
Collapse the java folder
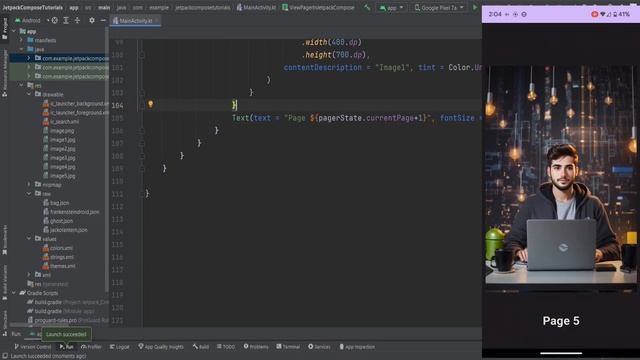(x=22, y=49)
